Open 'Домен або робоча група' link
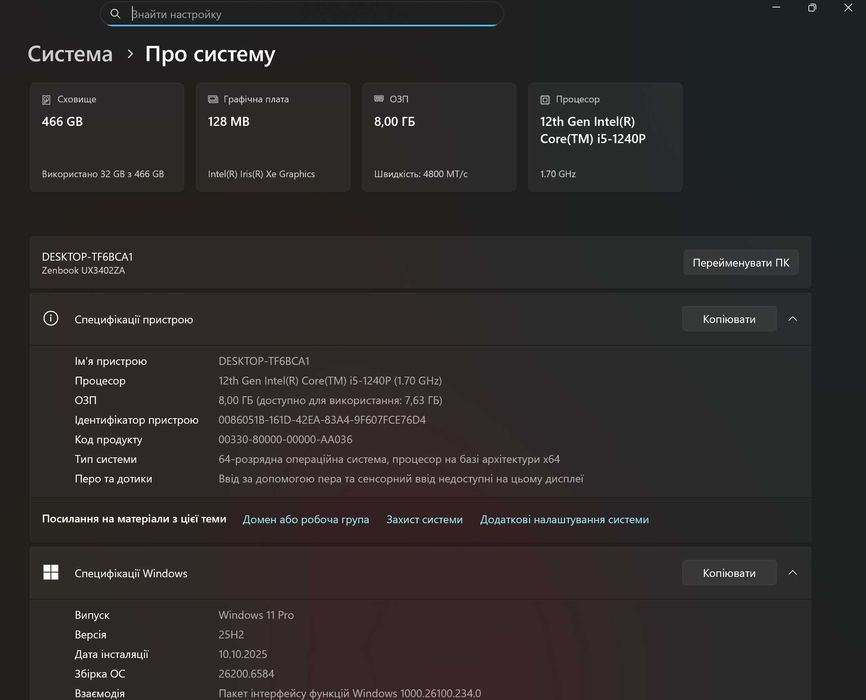This screenshot has height=700, width=866. click(306, 519)
